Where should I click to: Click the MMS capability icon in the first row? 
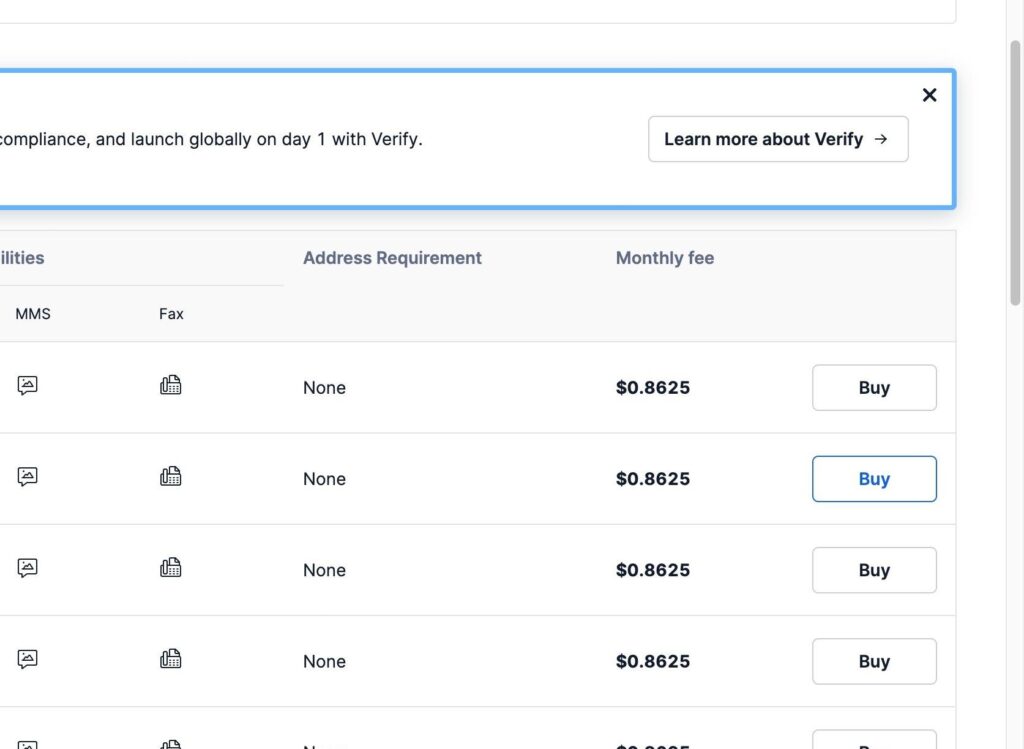(x=28, y=386)
